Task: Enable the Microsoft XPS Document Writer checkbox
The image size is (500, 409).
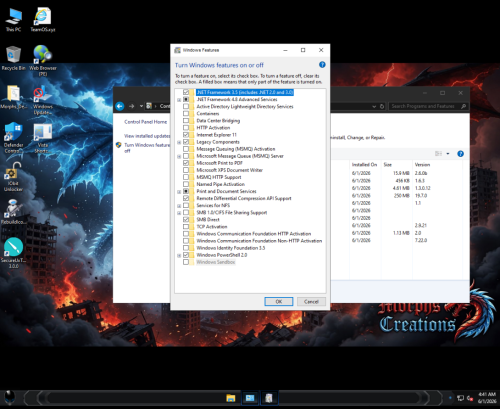Action: tap(186, 170)
